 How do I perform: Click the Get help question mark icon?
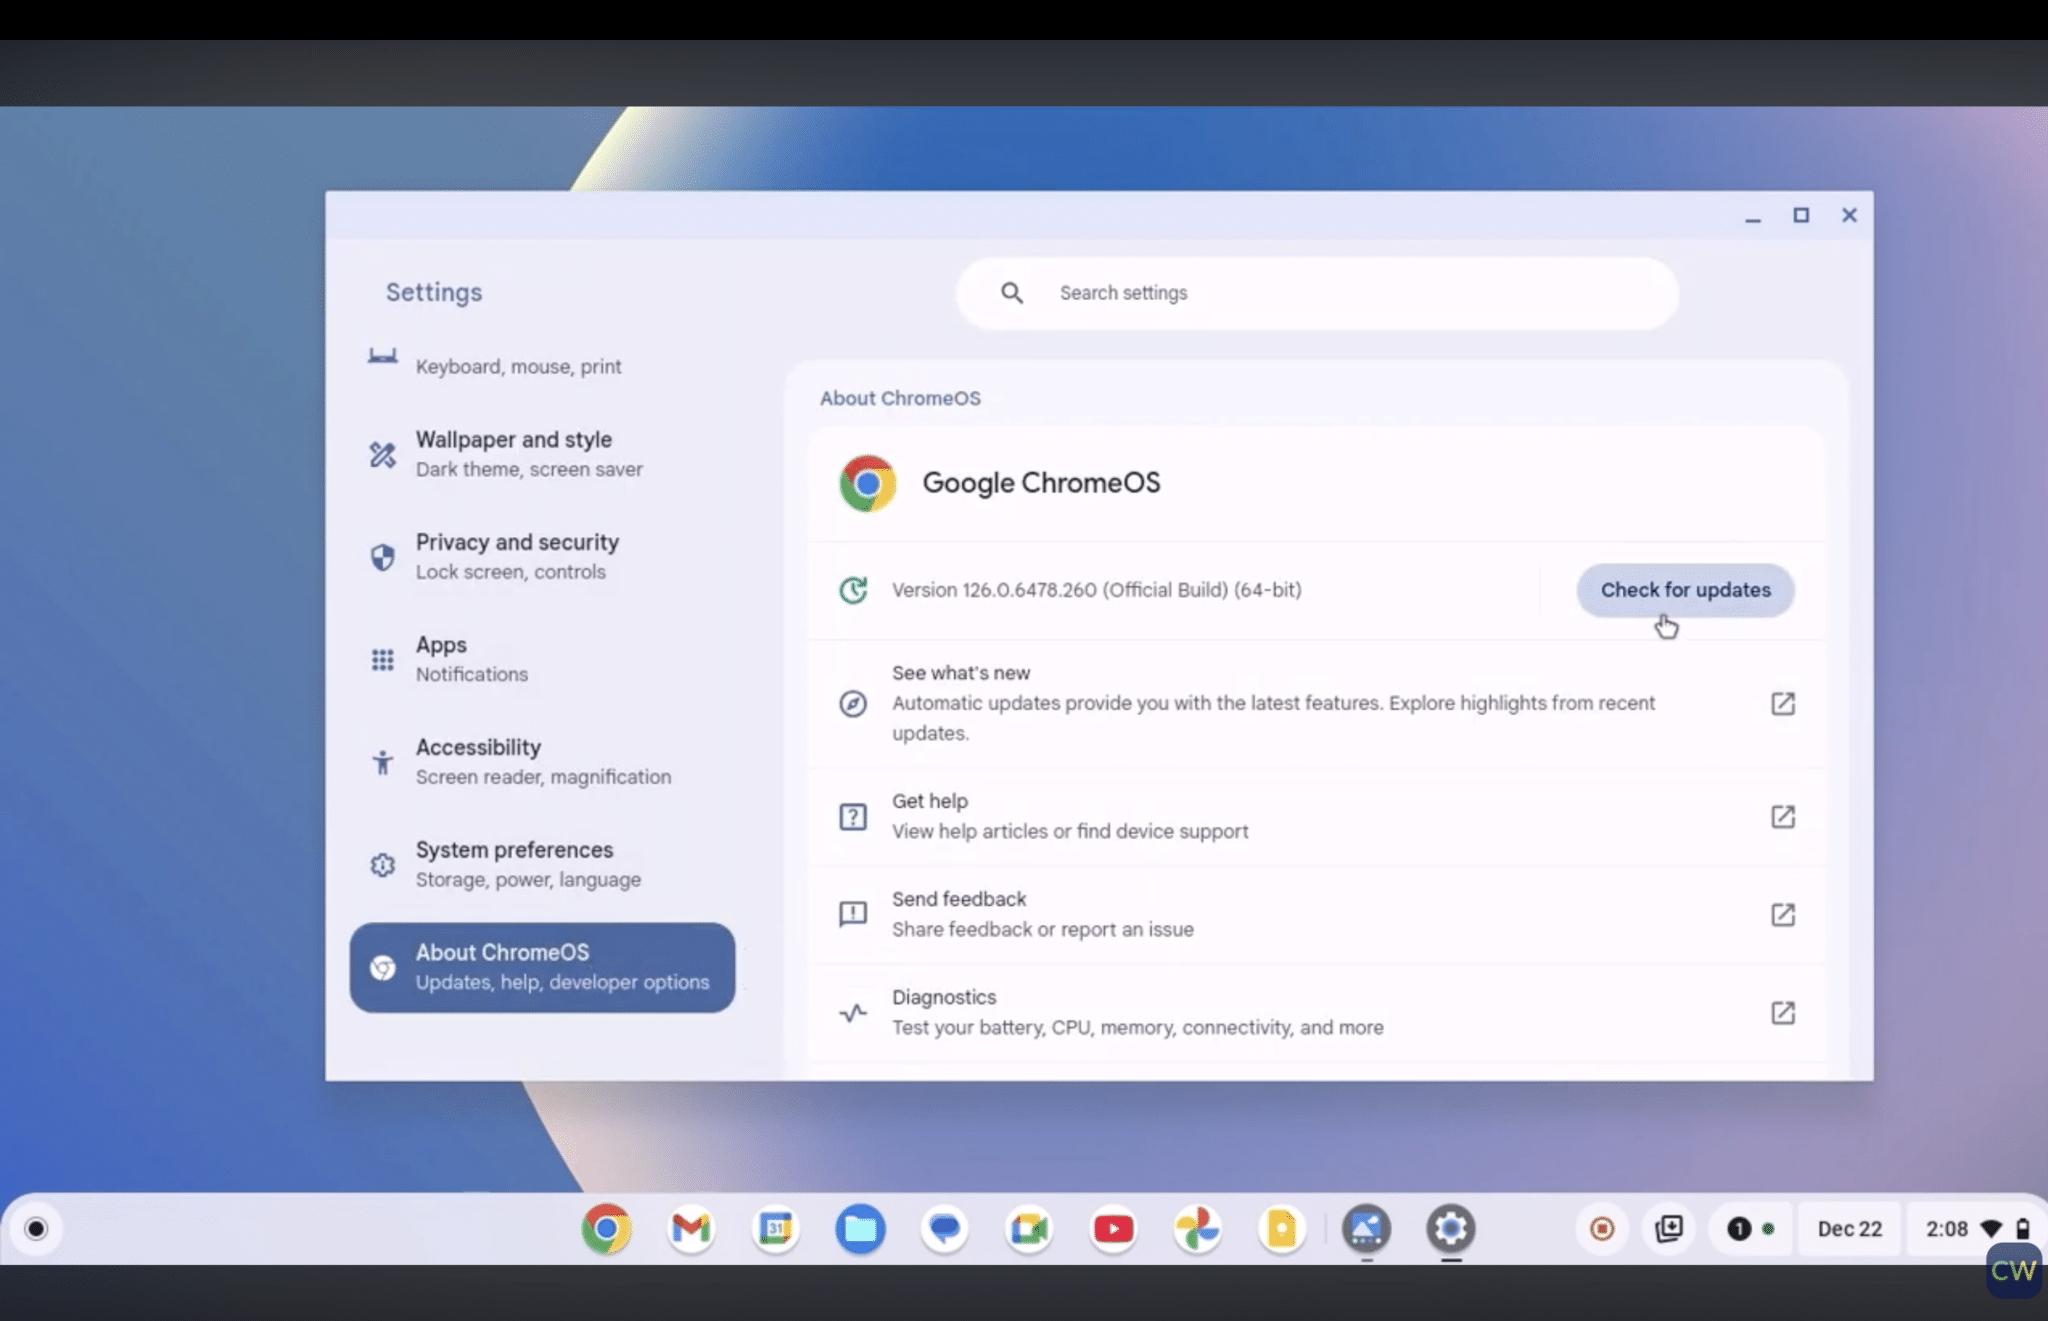click(853, 816)
